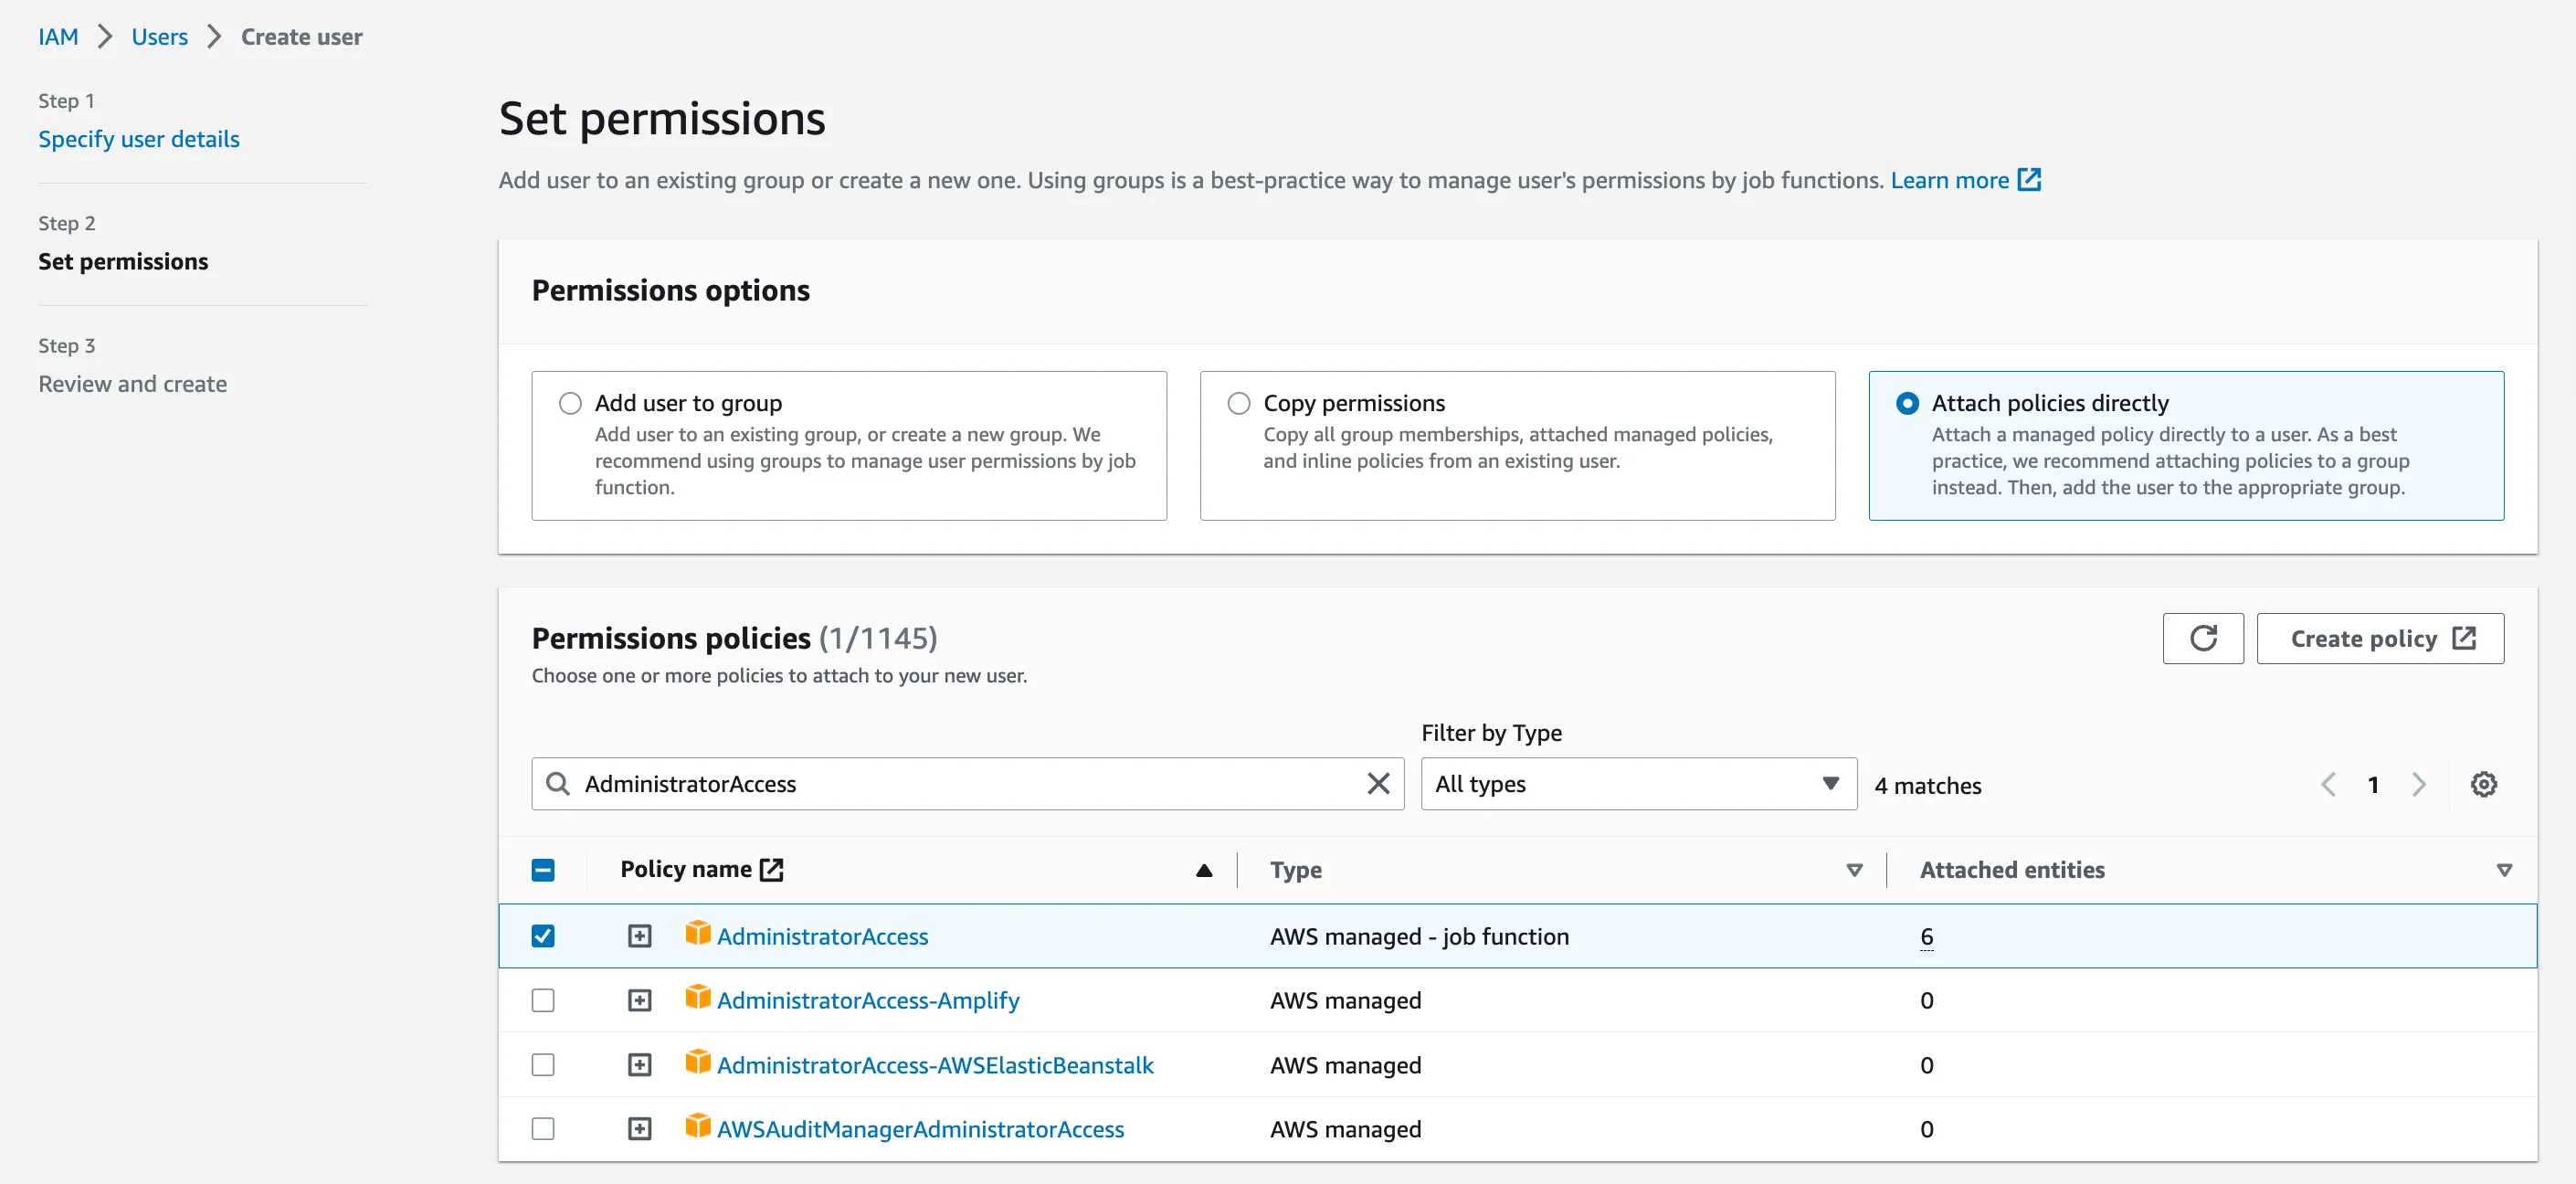Clear the search field with the X icon

point(1378,783)
